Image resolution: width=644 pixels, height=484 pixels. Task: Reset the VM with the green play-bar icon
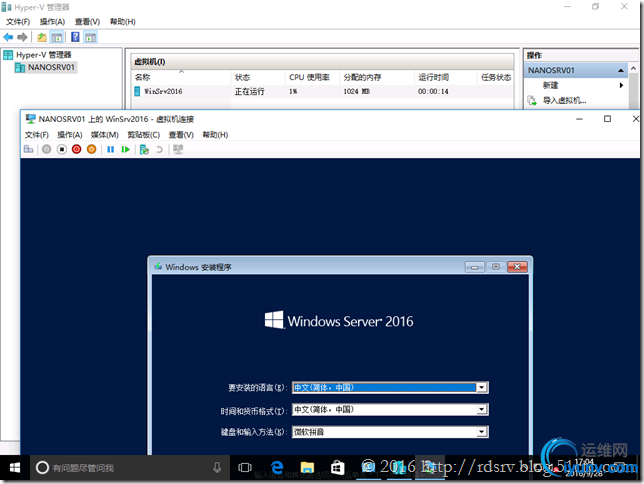pyautogui.click(x=126, y=149)
